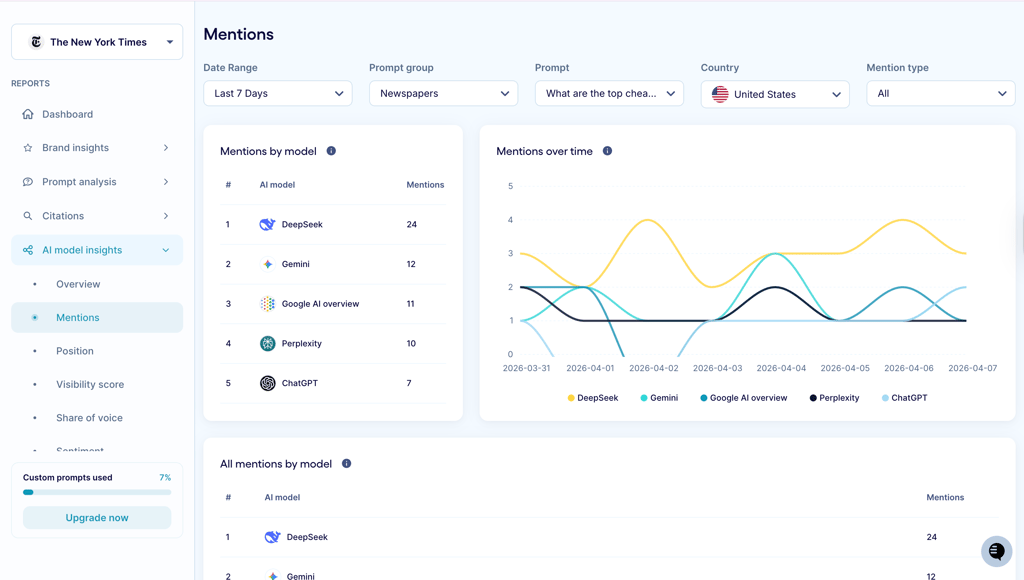
Task: Click the Brand insights star icon
Action: [27, 148]
